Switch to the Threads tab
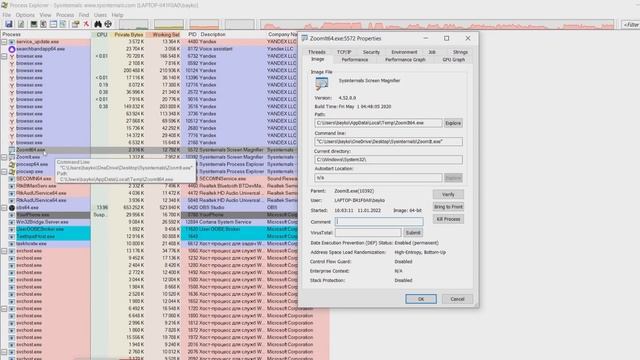This screenshot has width=640, height=360. tap(317, 52)
